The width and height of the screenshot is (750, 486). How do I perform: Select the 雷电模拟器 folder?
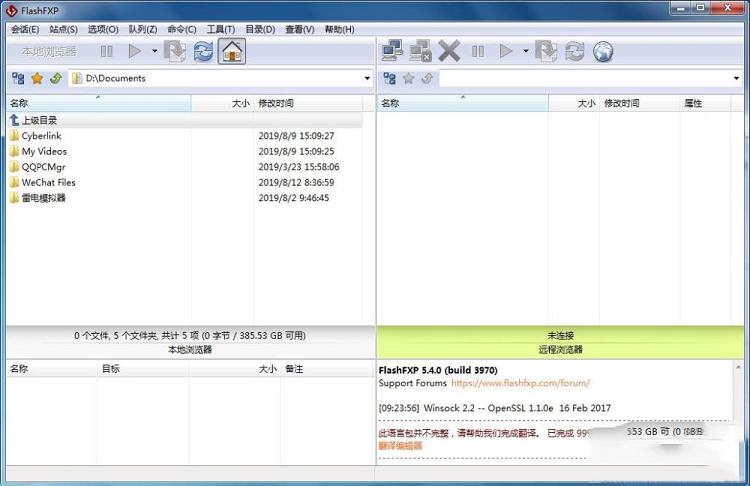44,198
